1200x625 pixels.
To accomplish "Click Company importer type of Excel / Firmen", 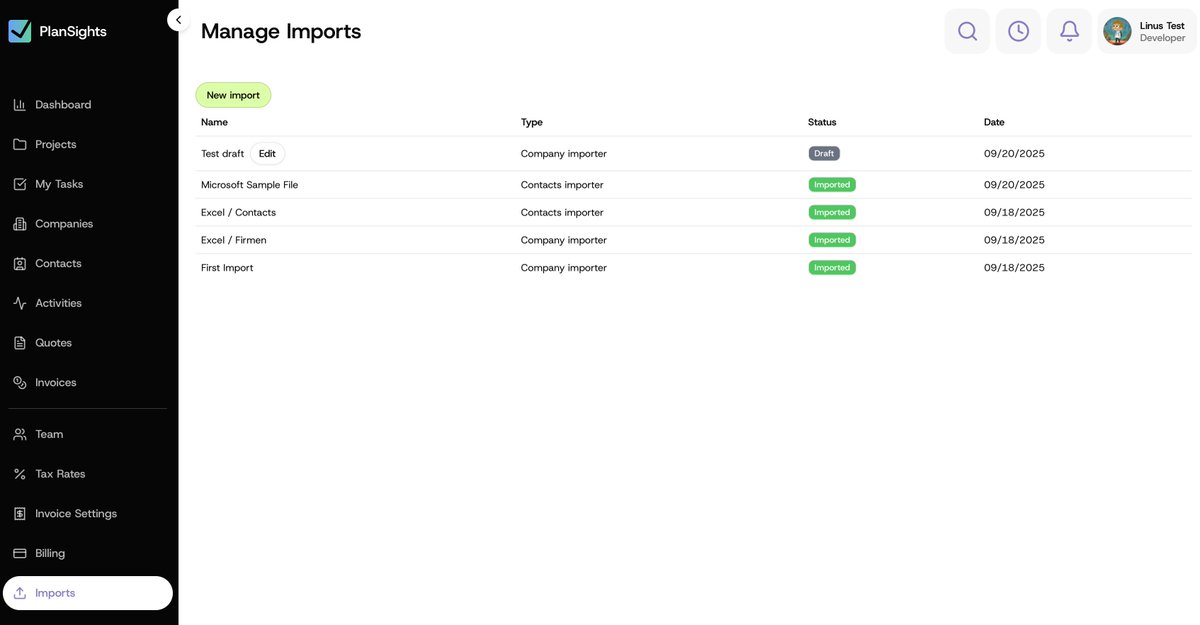I will click(564, 240).
